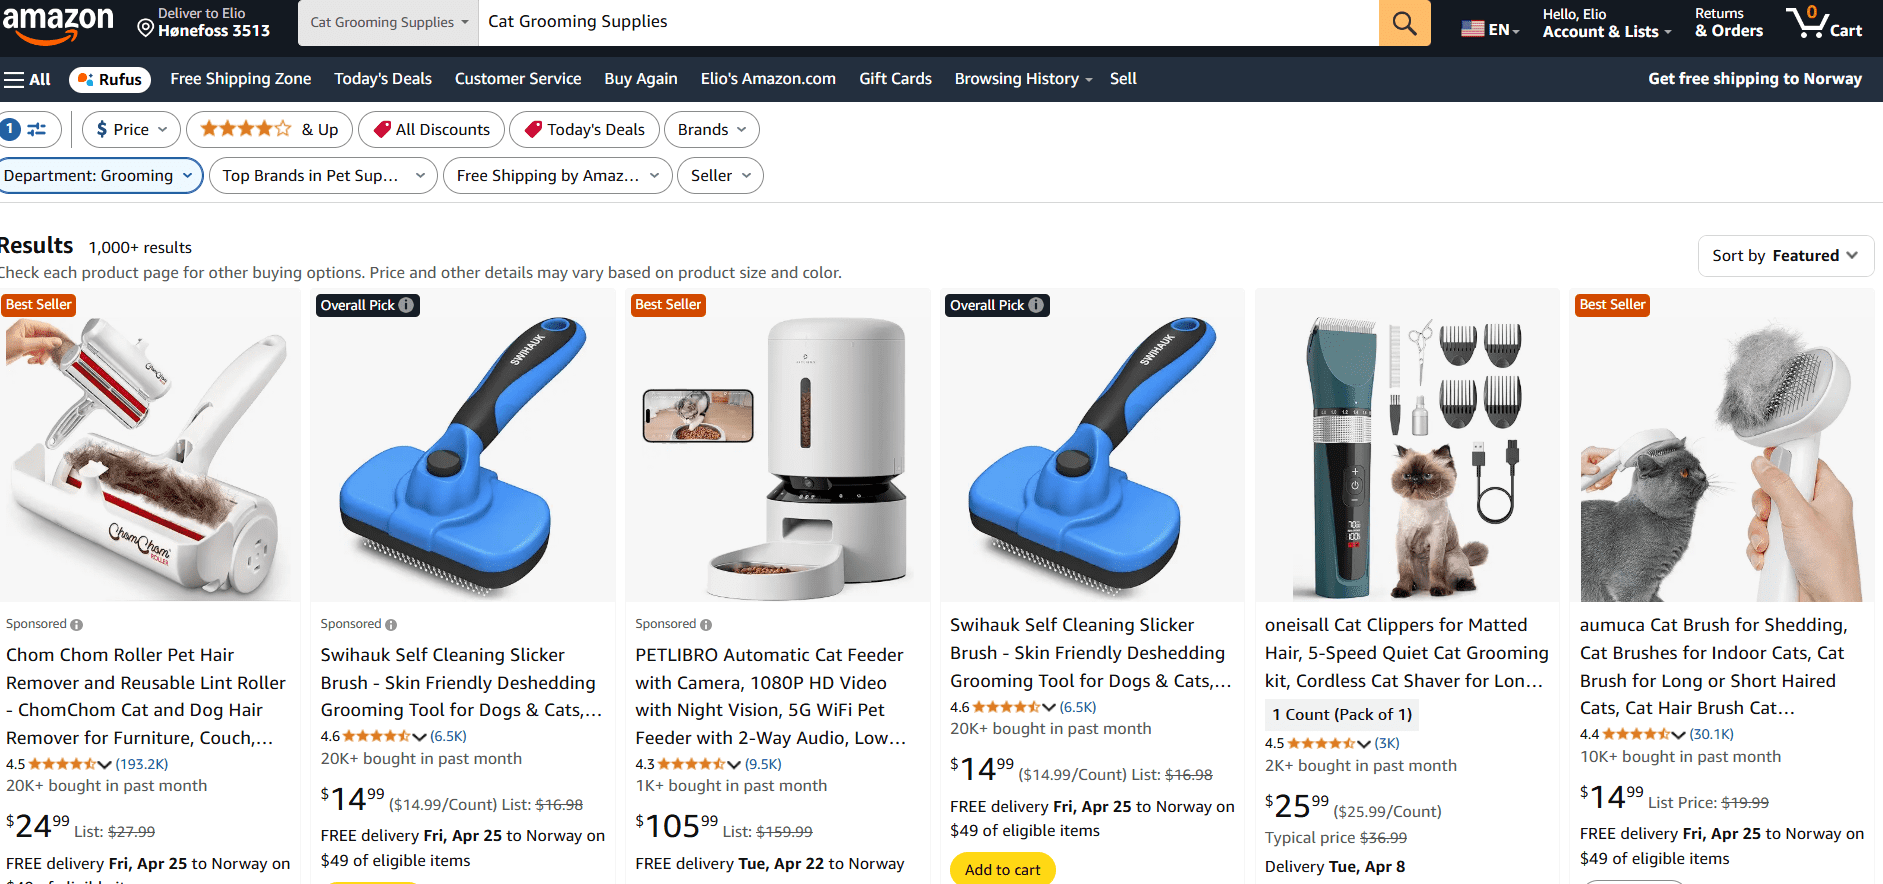This screenshot has width=1883, height=884.
Task: Go to the Amazon home logo
Action: click(58, 24)
